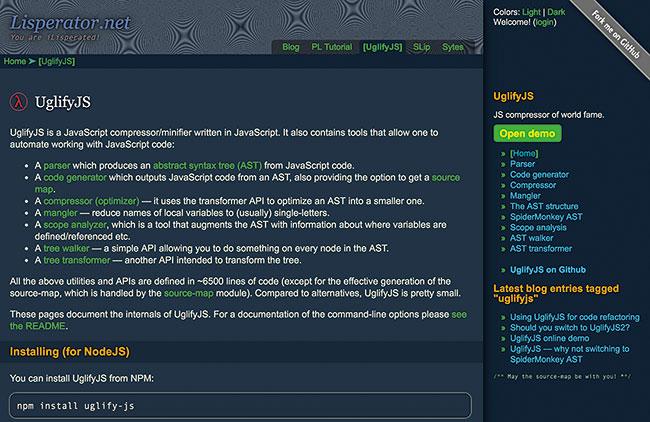This screenshot has height=422, width=650.
Task: Click 'You can install UglifyJS from NPM:' text
Action: coord(82,378)
